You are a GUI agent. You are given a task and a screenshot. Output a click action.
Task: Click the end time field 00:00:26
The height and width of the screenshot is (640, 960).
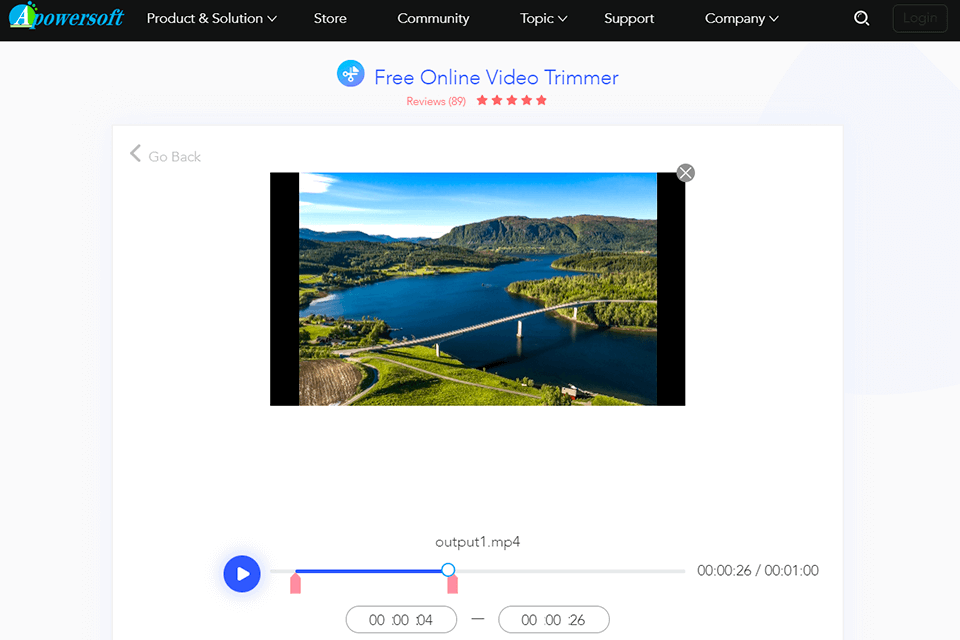point(553,620)
